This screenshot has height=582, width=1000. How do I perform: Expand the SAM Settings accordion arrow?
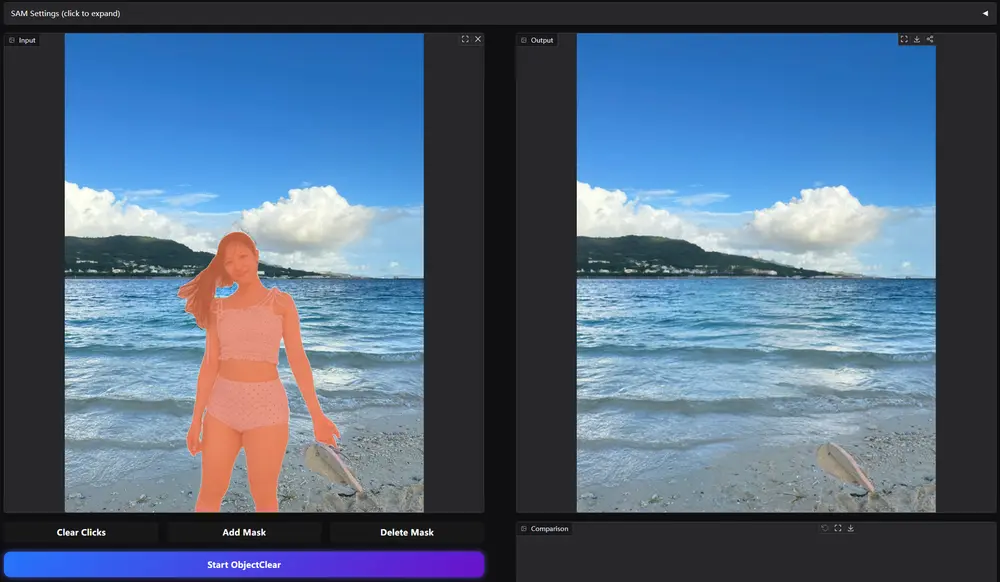pos(985,13)
